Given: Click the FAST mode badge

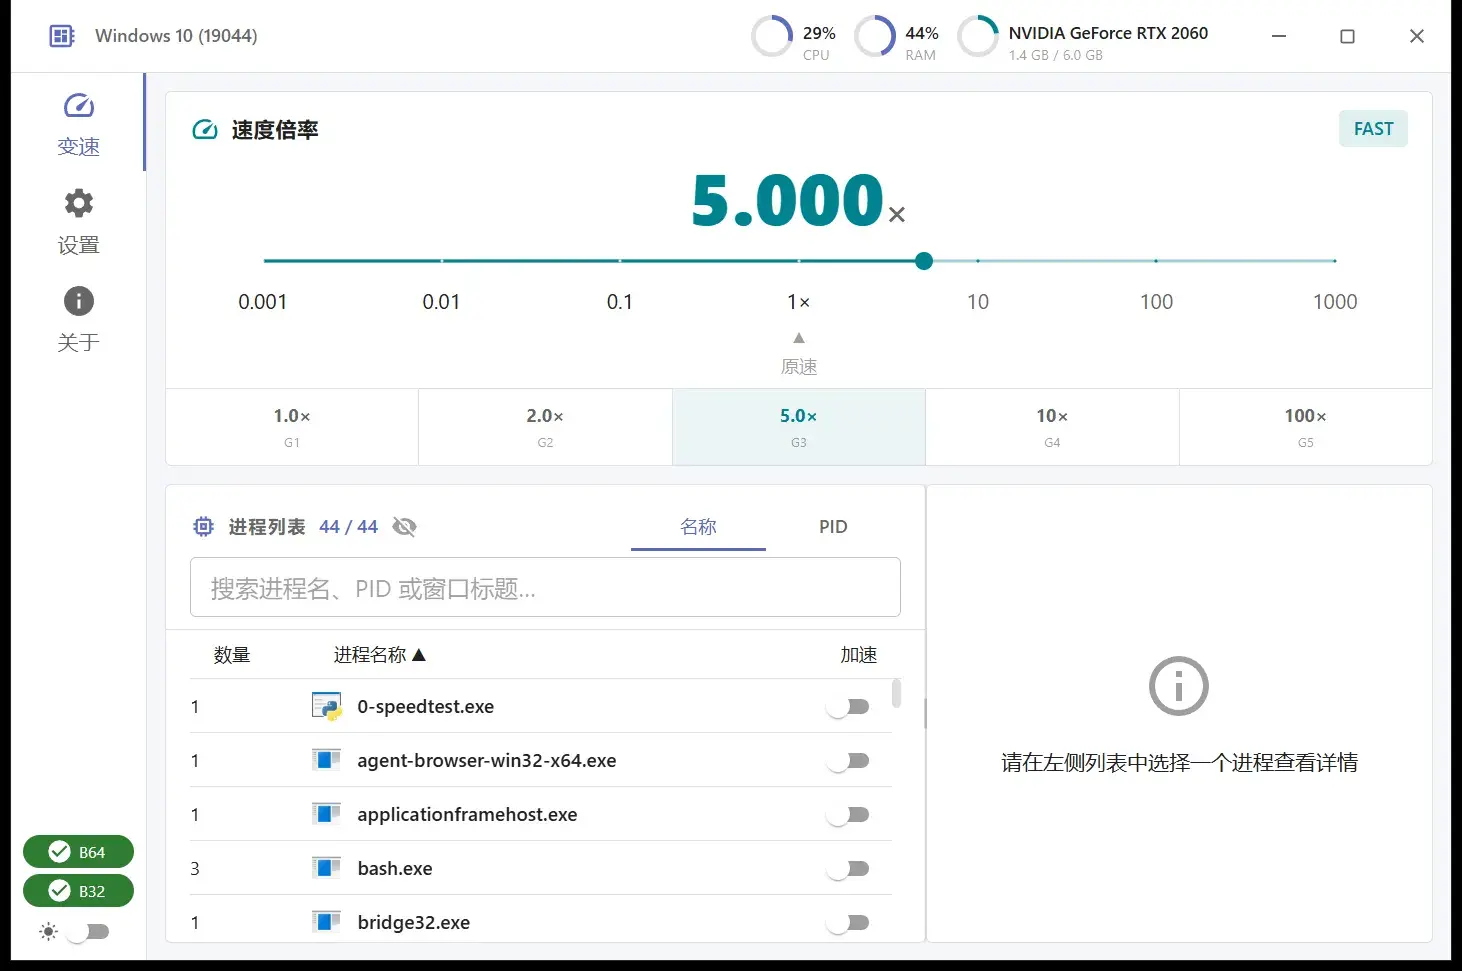Looking at the screenshot, I should 1373,129.
